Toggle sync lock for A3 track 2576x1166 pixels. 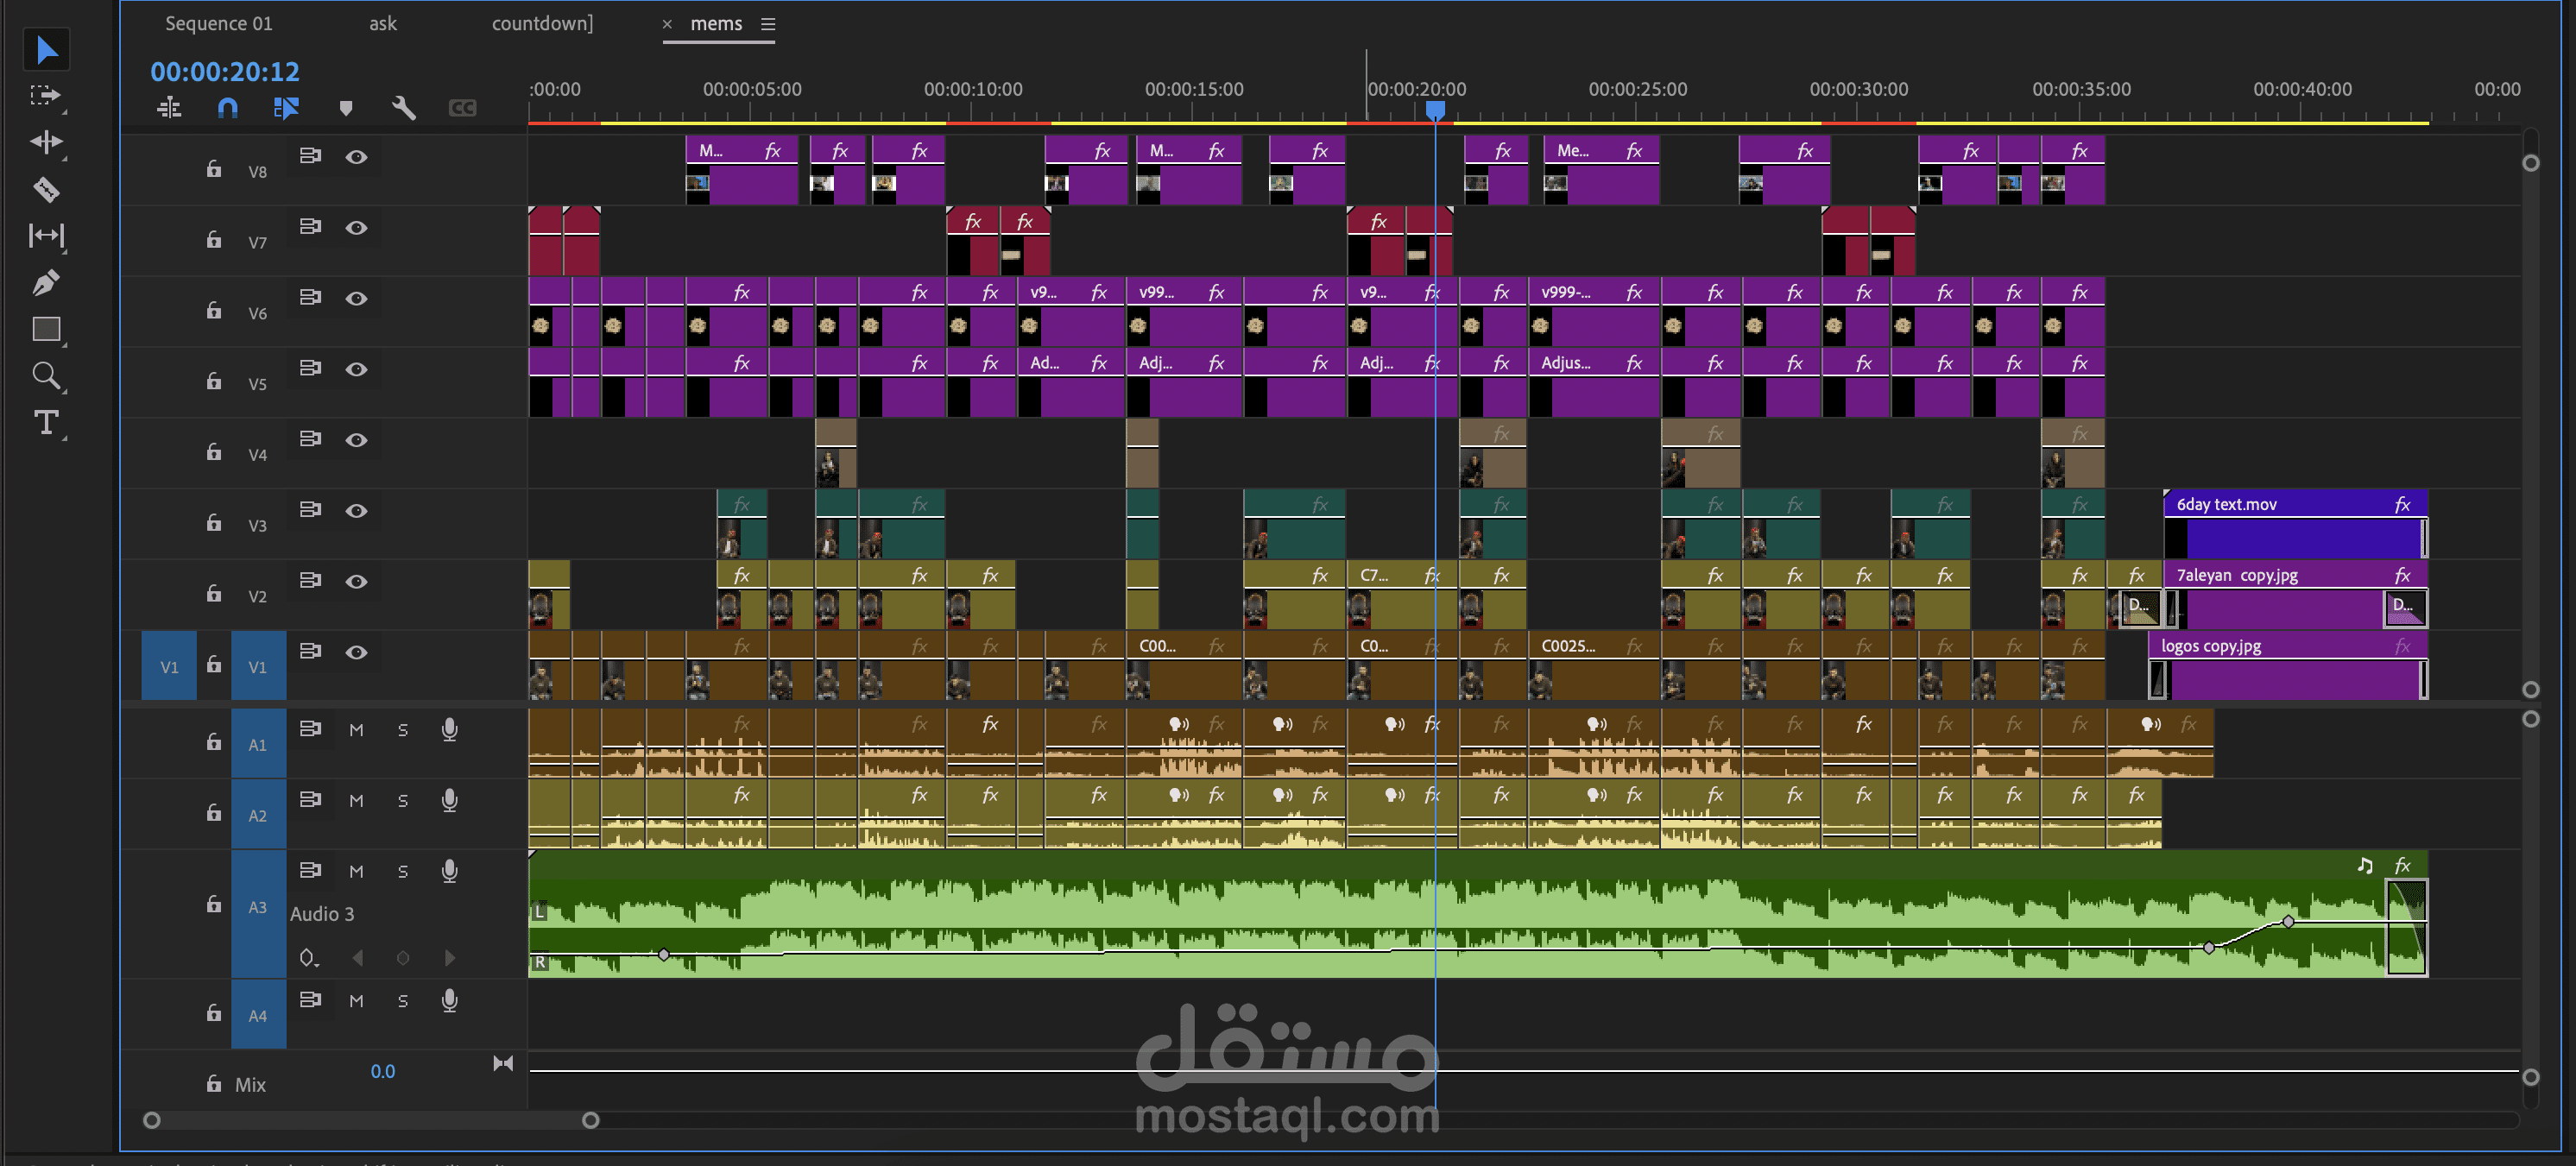311,870
